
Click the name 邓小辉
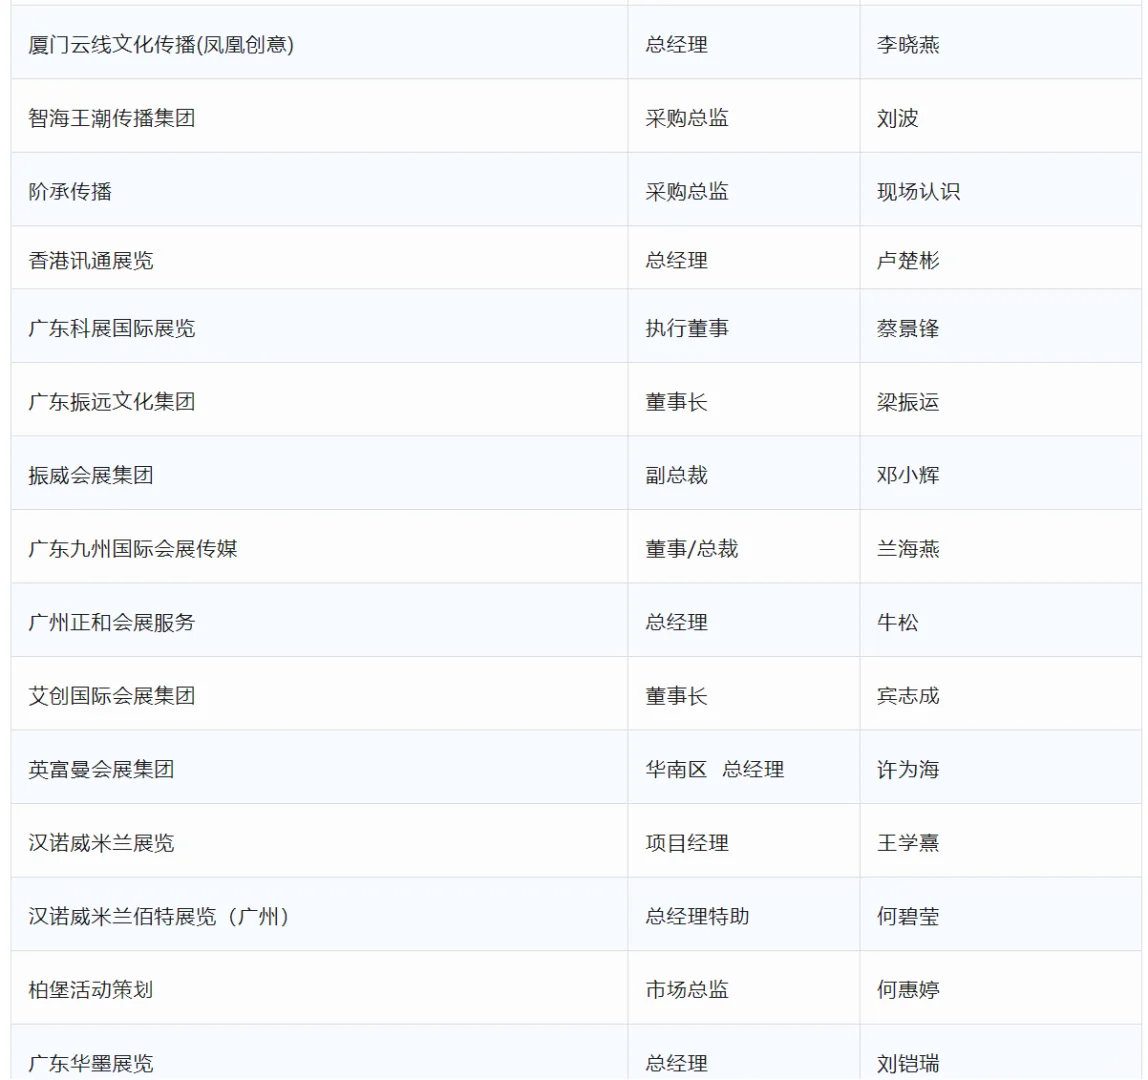click(908, 475)
